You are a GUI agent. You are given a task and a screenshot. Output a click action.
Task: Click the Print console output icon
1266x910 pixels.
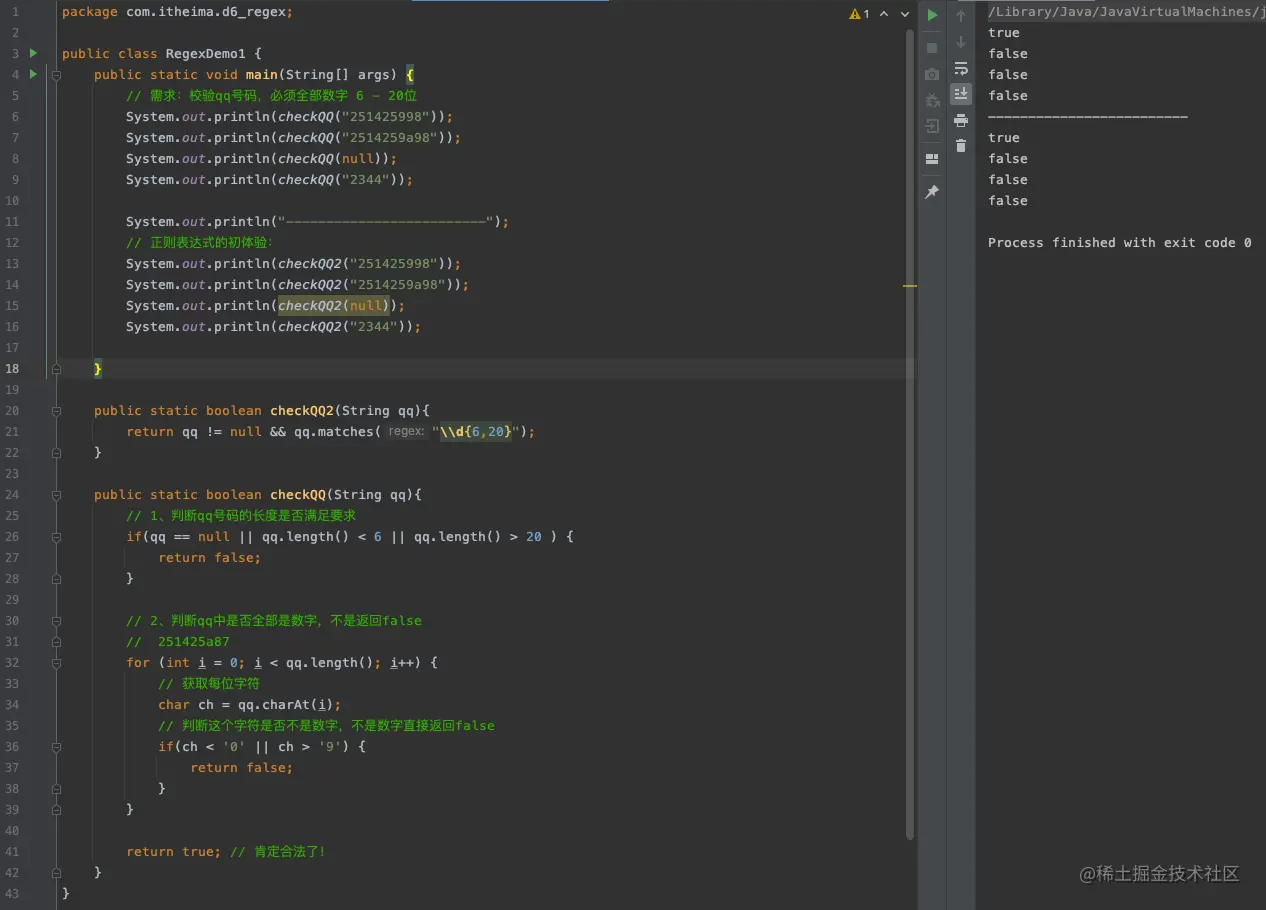961,120
